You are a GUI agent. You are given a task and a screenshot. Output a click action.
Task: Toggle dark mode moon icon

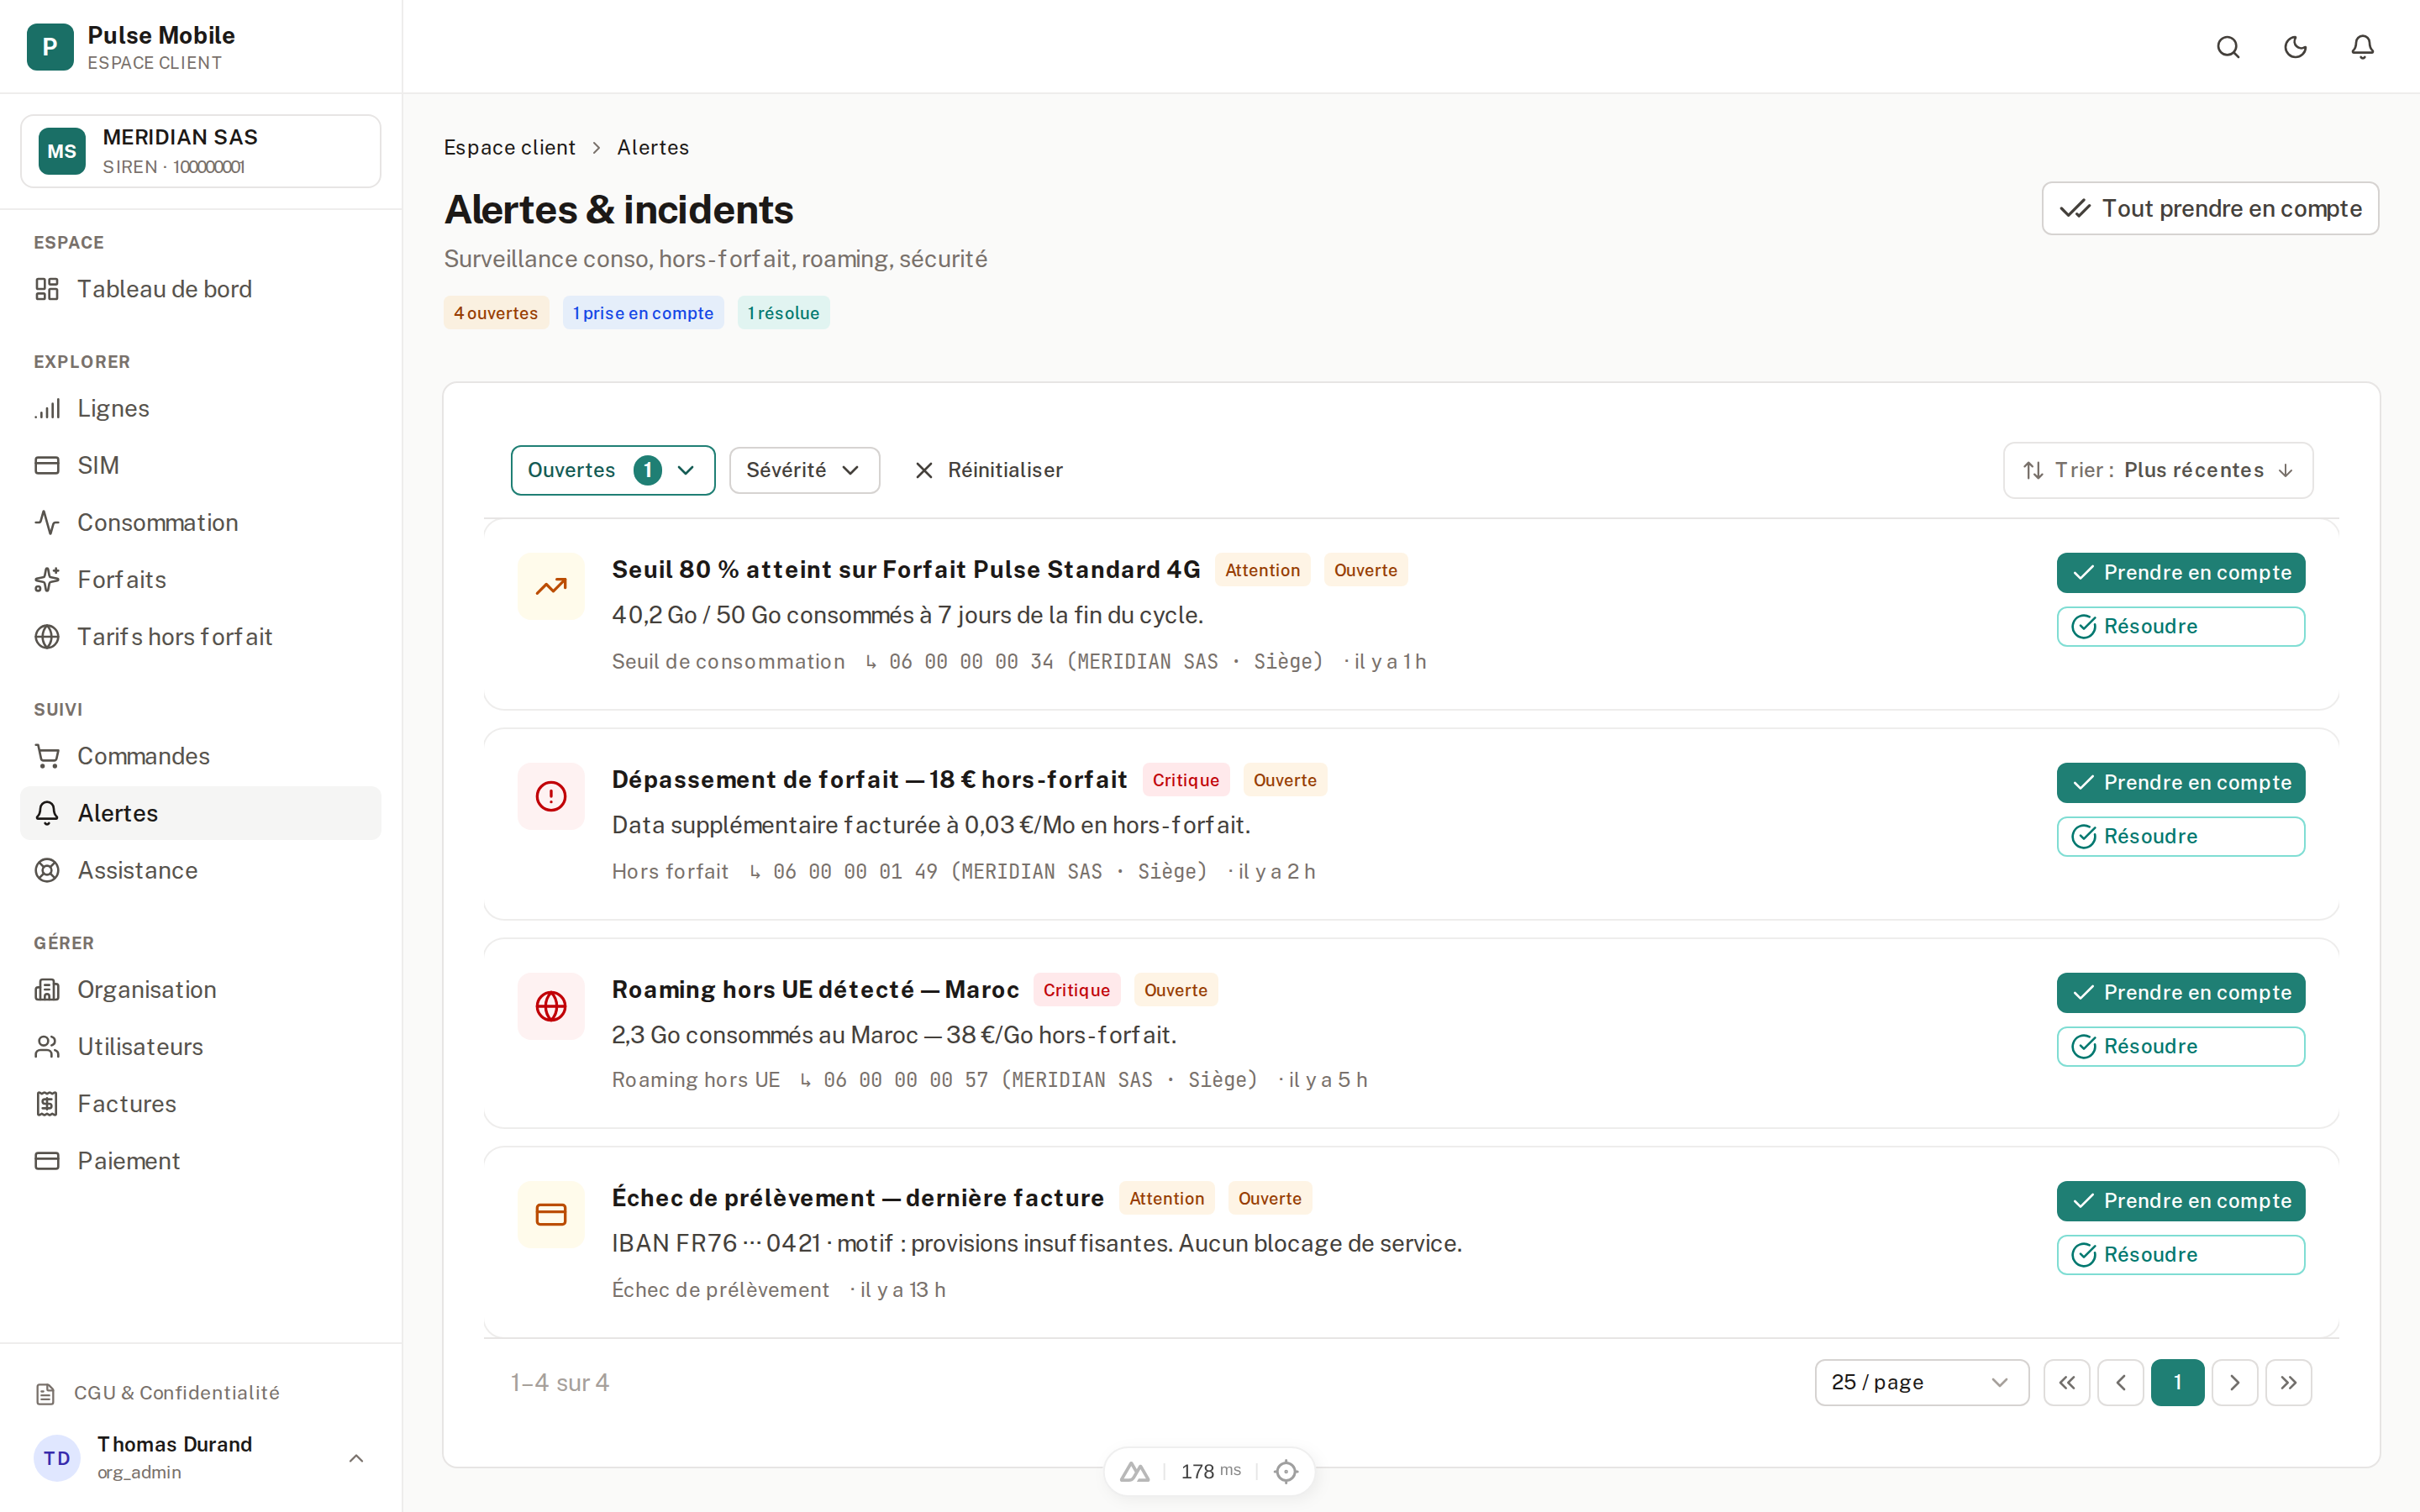click(2295, 47)
